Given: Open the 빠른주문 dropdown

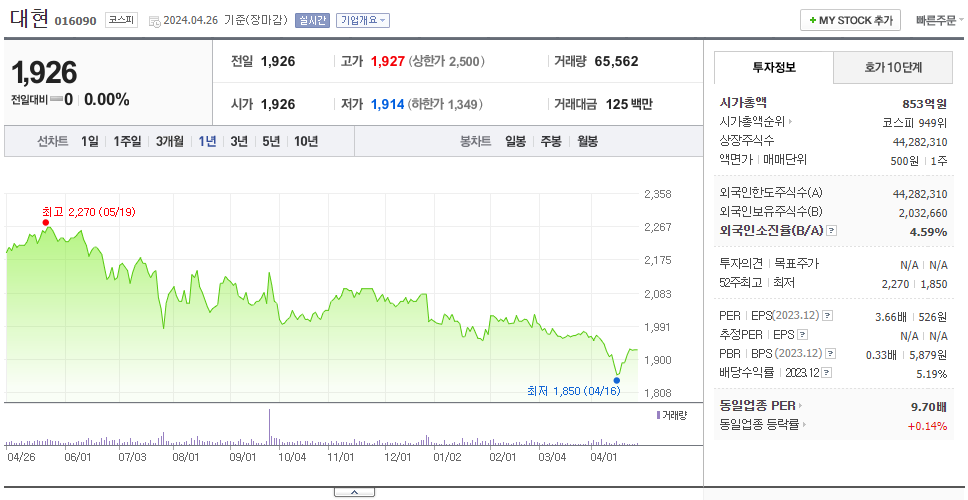Looking at the screenshot, I should 940,20.
